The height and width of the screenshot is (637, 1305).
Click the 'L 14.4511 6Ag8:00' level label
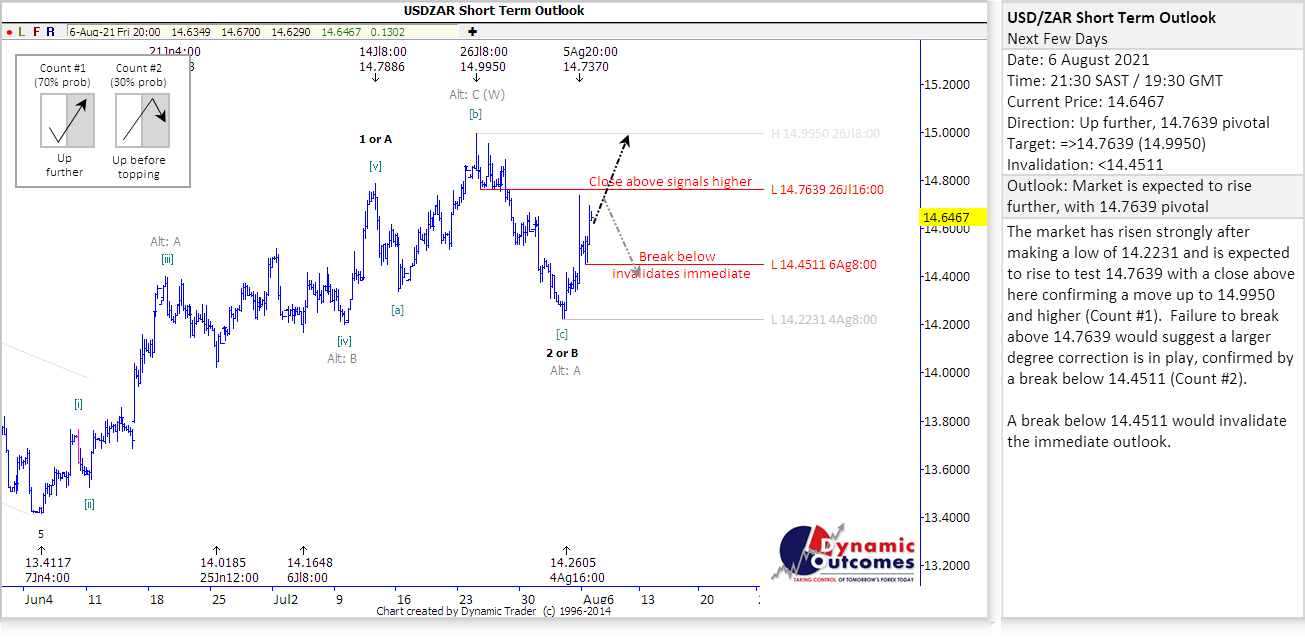823,265
